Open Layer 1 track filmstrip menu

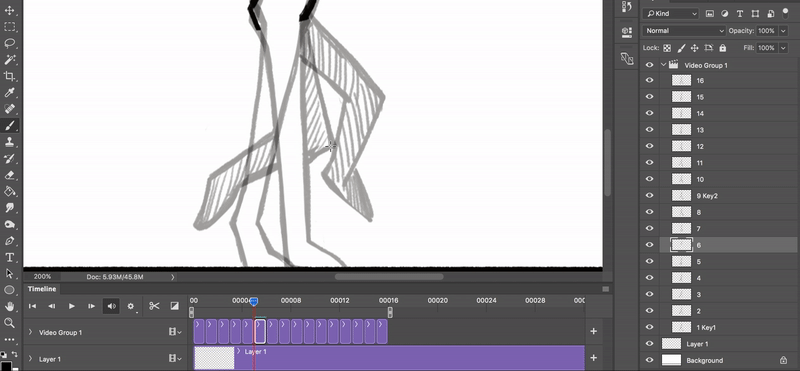click(175, 358)
